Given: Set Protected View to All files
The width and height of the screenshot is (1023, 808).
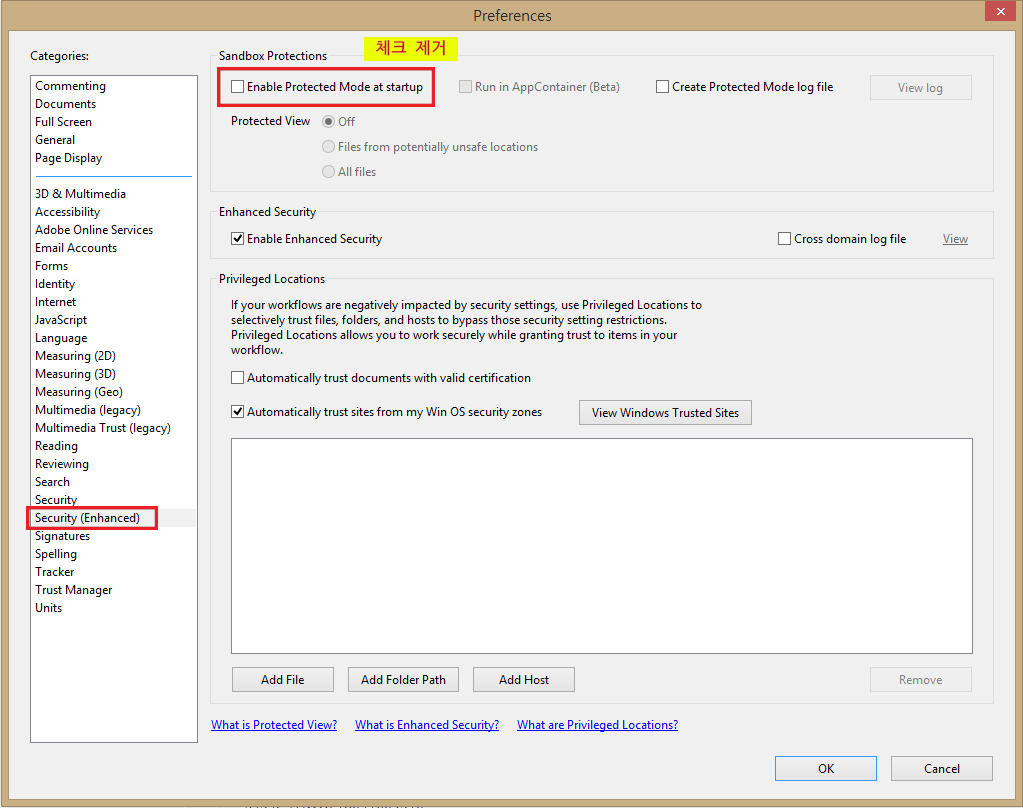Looking at the screenshot, I should coord(328,171).
